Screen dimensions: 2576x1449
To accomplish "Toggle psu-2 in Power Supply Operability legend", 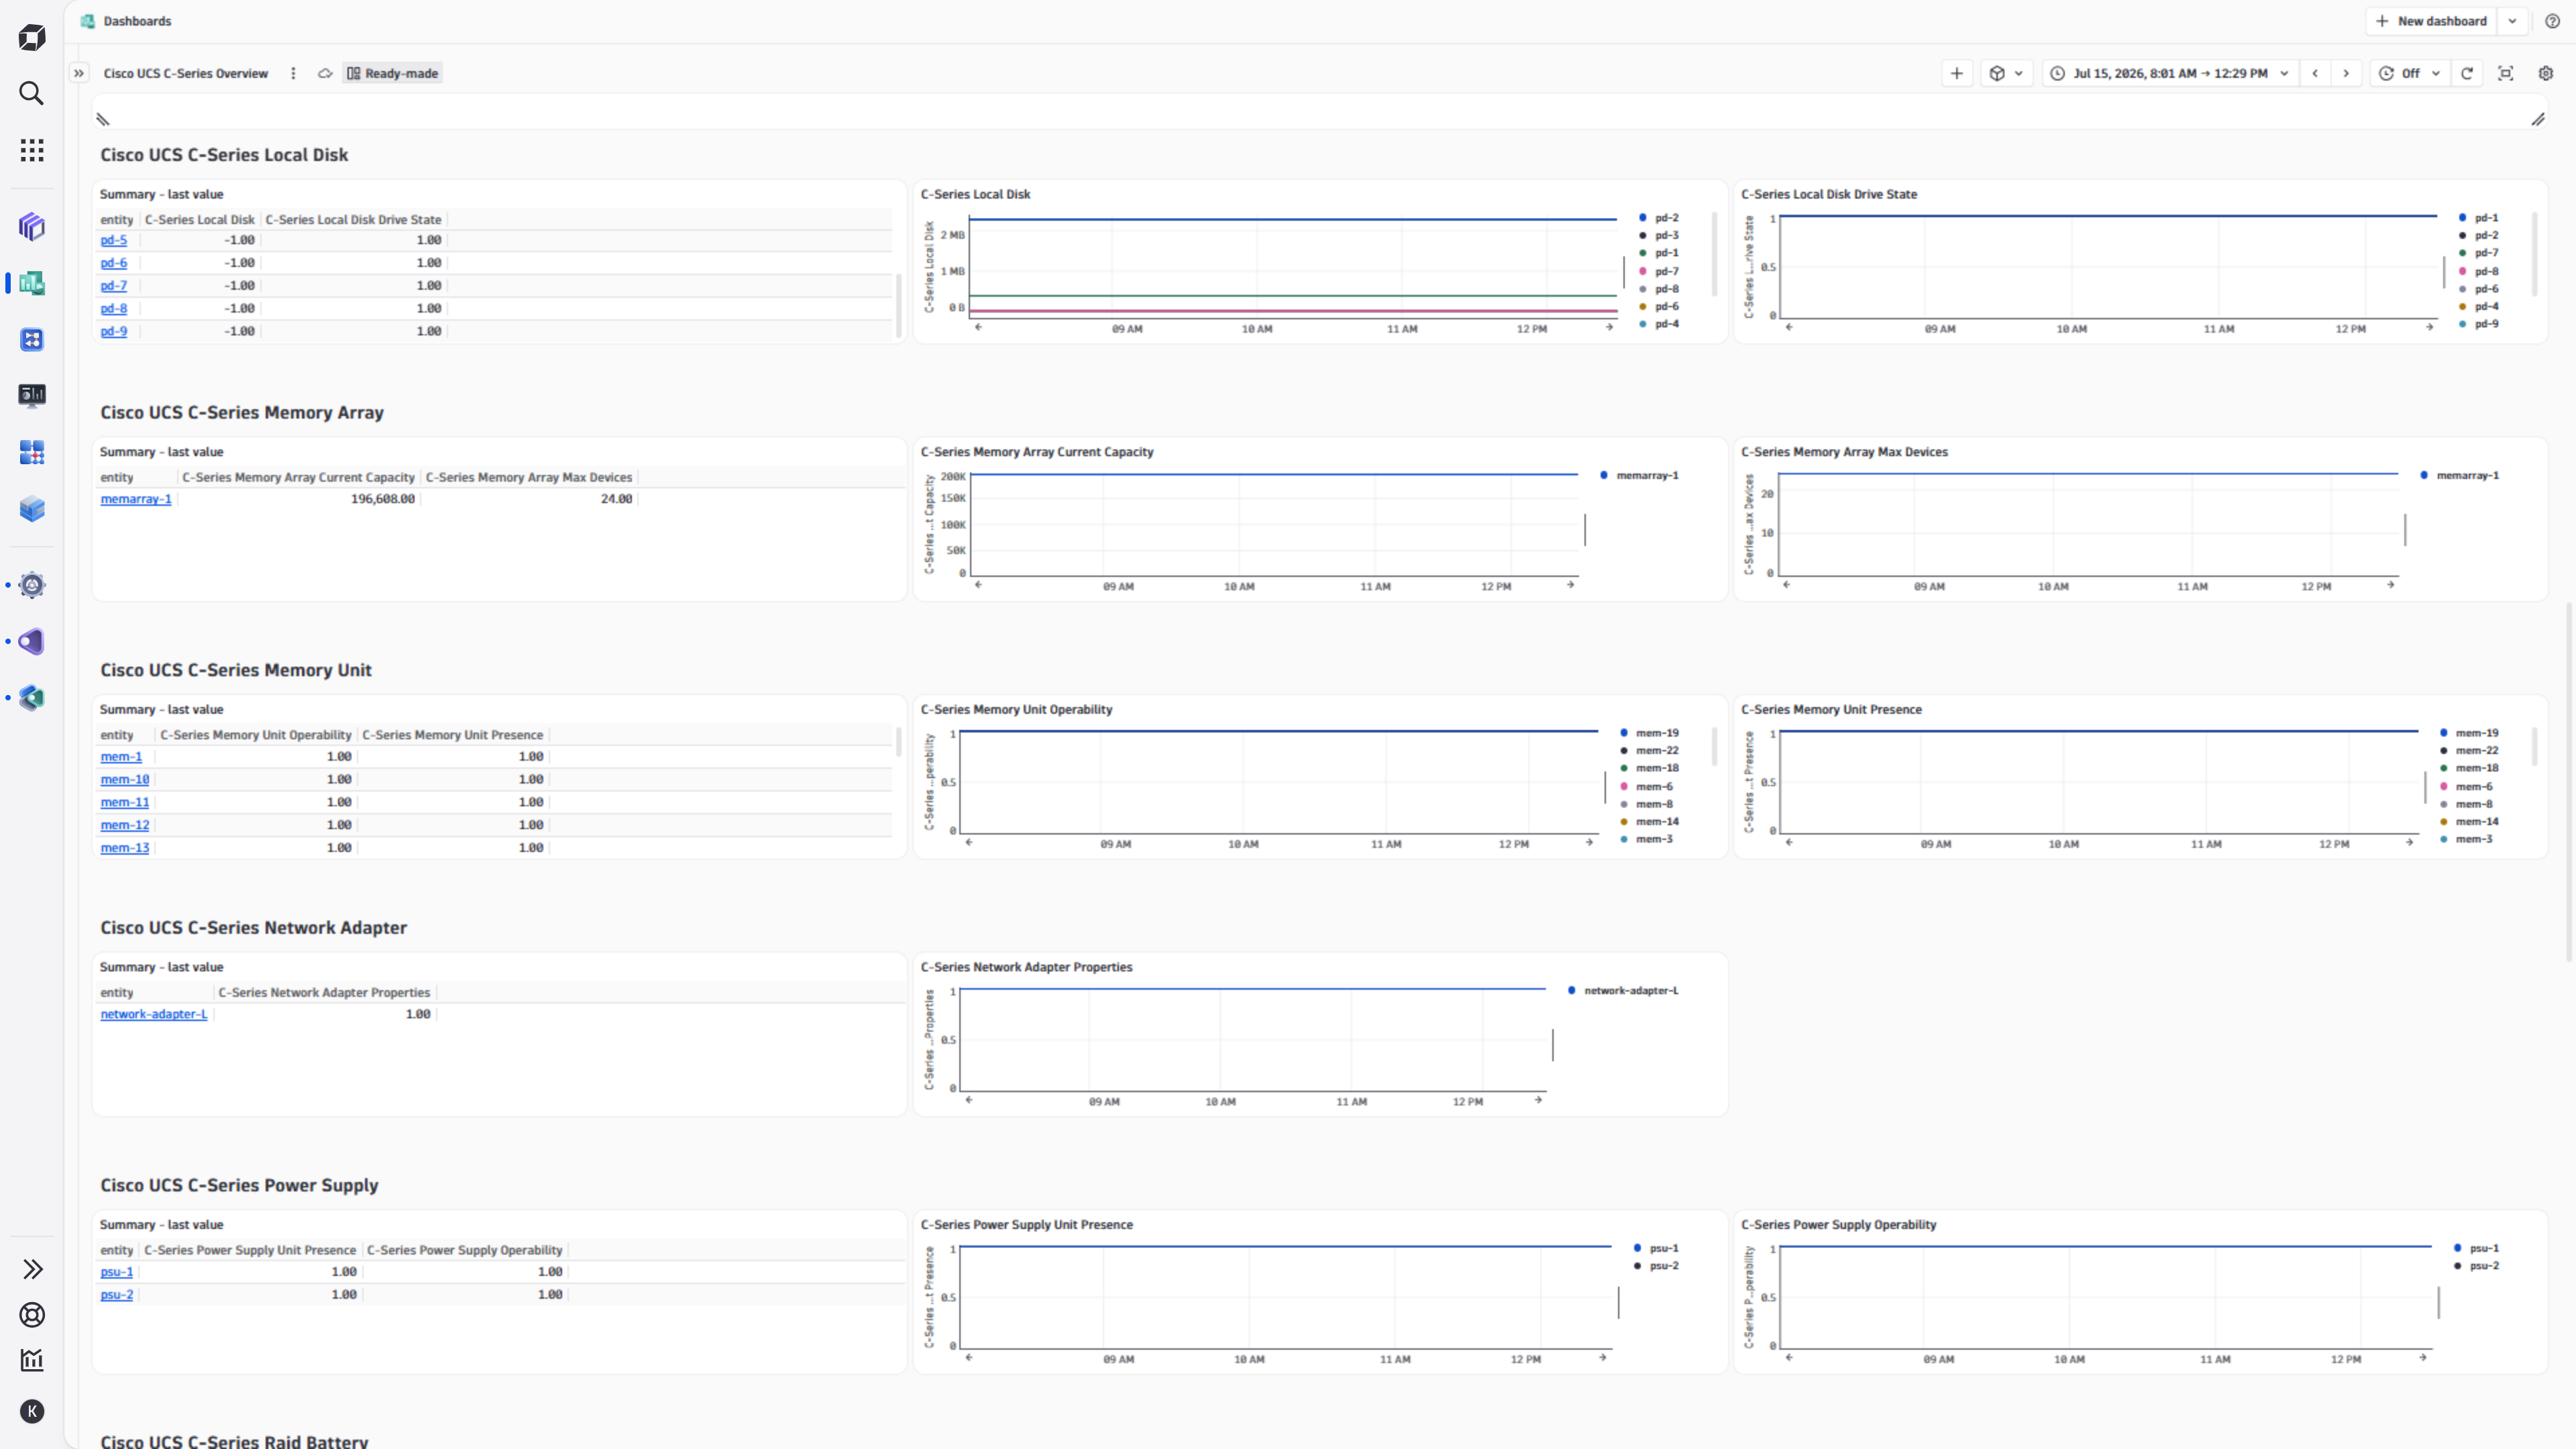I will tap(2476, 1266).
